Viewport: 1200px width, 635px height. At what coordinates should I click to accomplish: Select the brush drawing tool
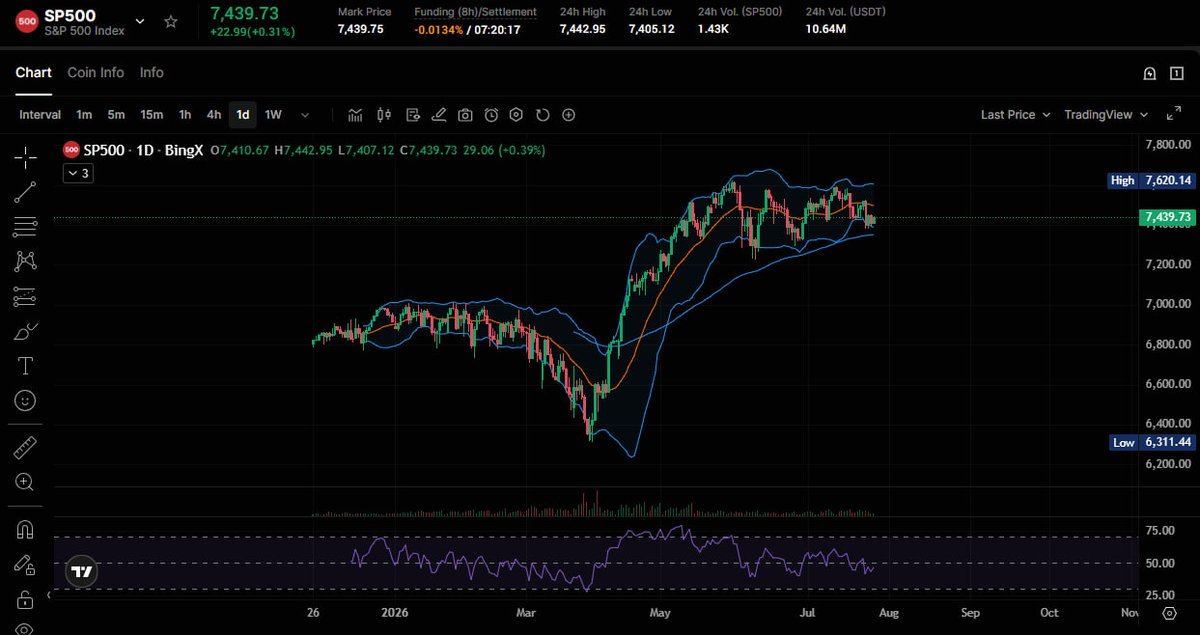(26, 331)
